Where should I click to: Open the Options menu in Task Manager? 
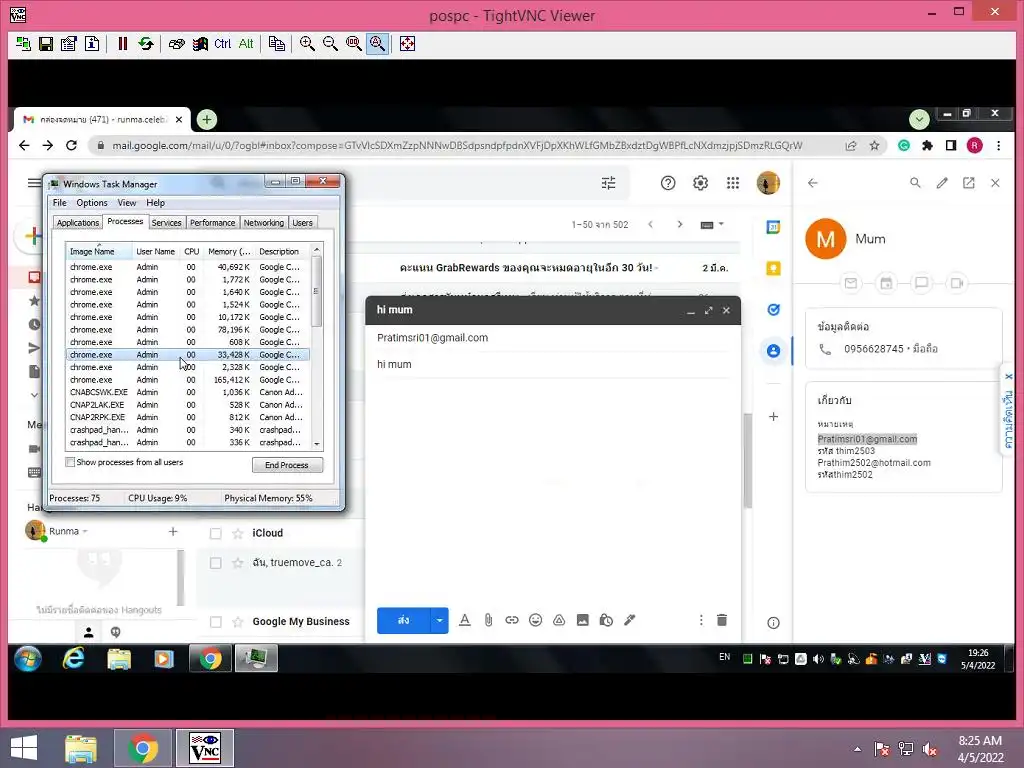[x=91, y=203]
